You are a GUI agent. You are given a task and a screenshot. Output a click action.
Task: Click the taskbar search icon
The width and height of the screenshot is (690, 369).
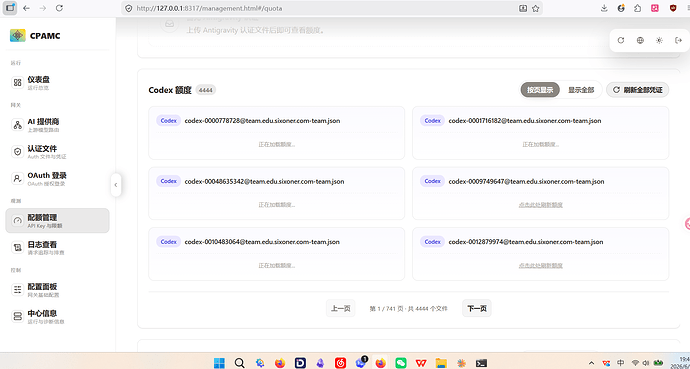click(x=239, y=363)
